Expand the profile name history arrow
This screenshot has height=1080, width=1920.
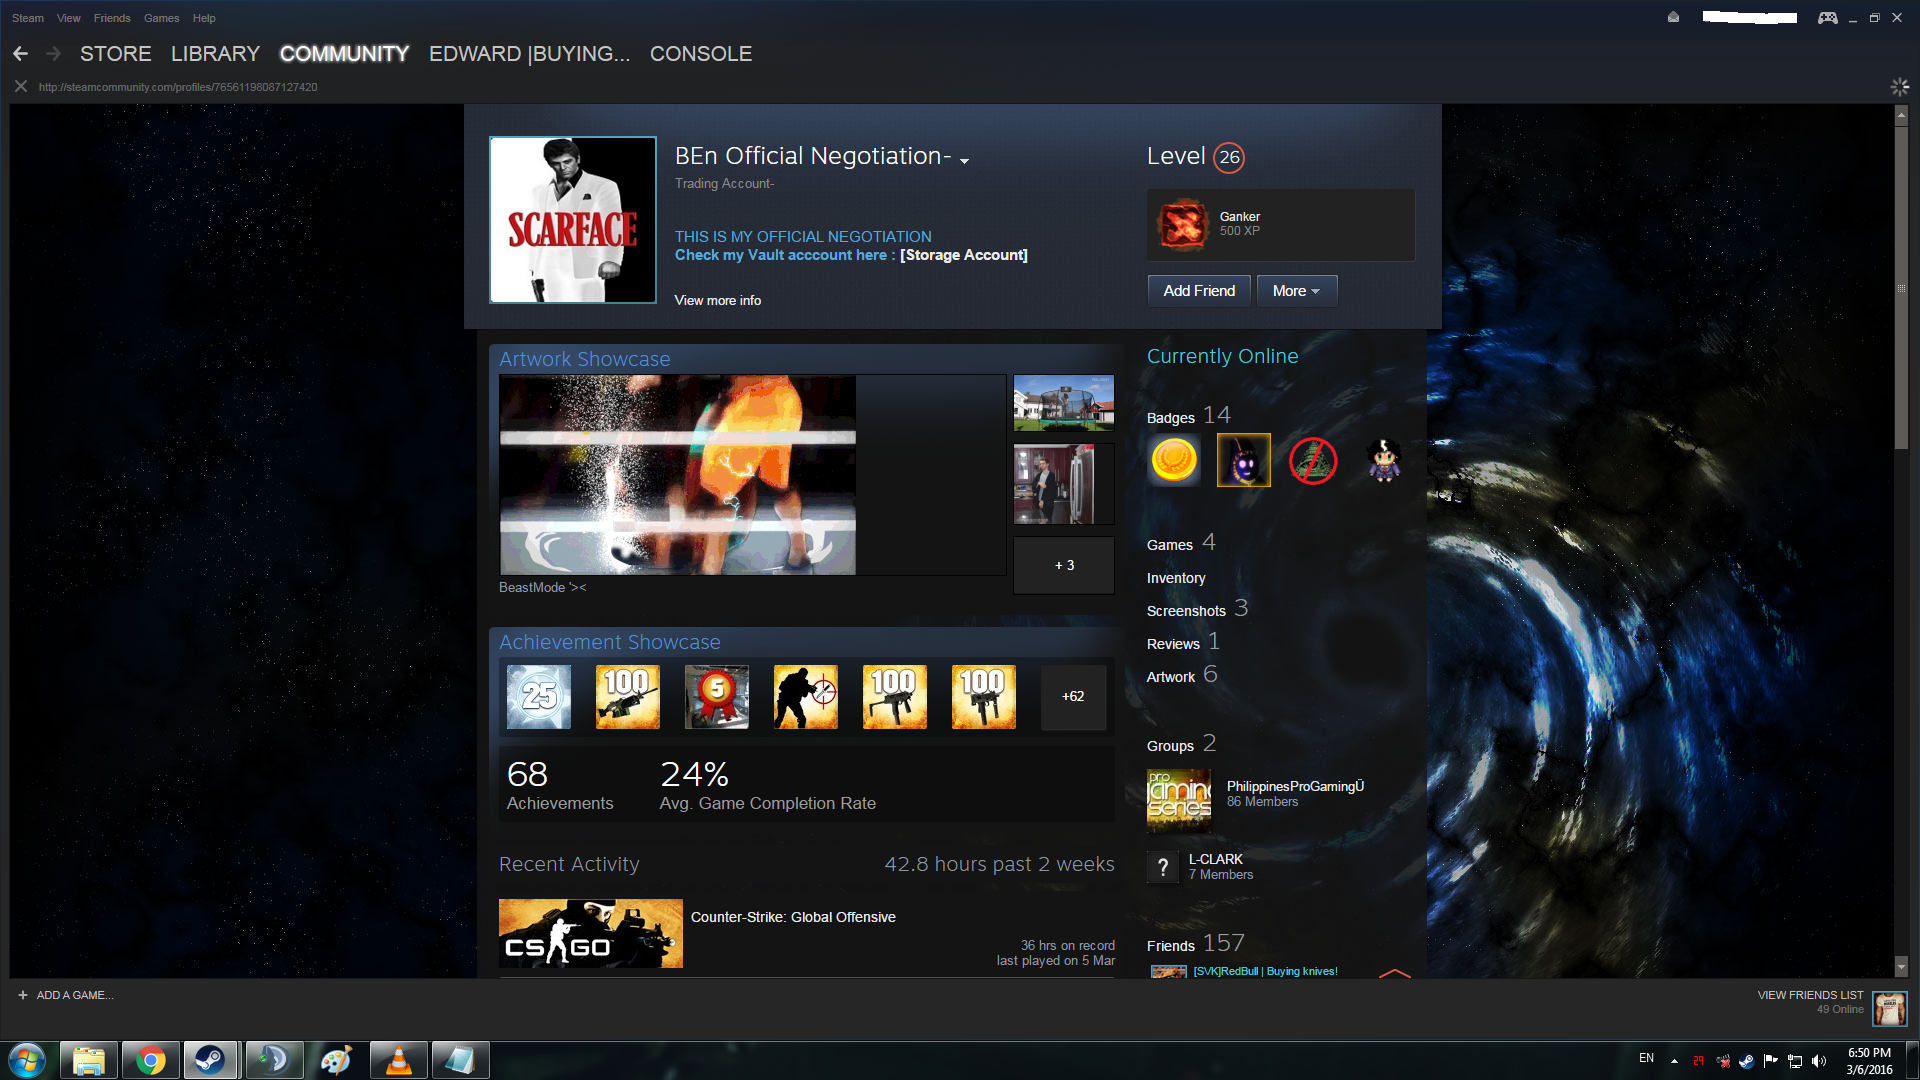coord(965,161)
